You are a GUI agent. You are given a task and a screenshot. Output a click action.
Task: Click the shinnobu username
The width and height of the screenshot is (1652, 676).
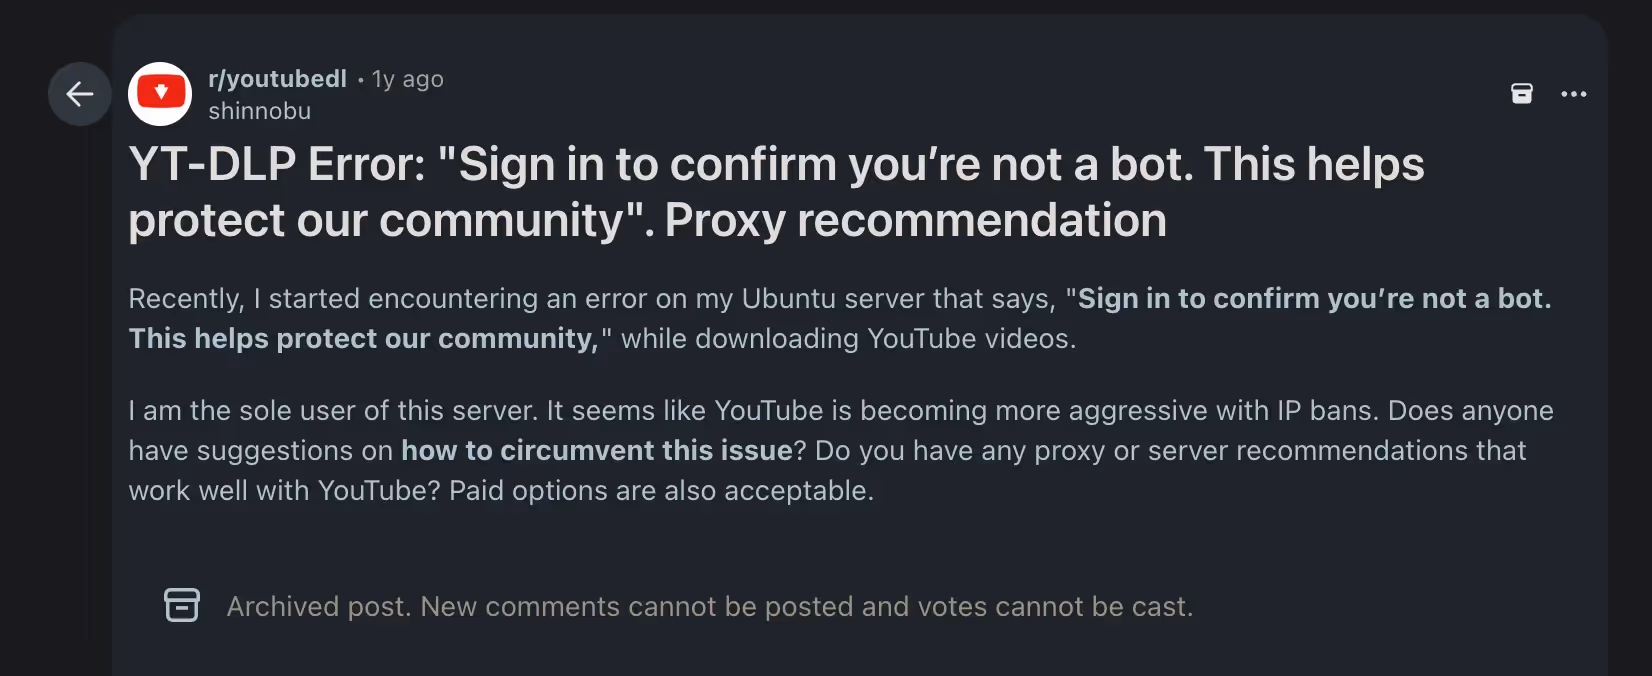pyautogui.click(x=260, y=111)
